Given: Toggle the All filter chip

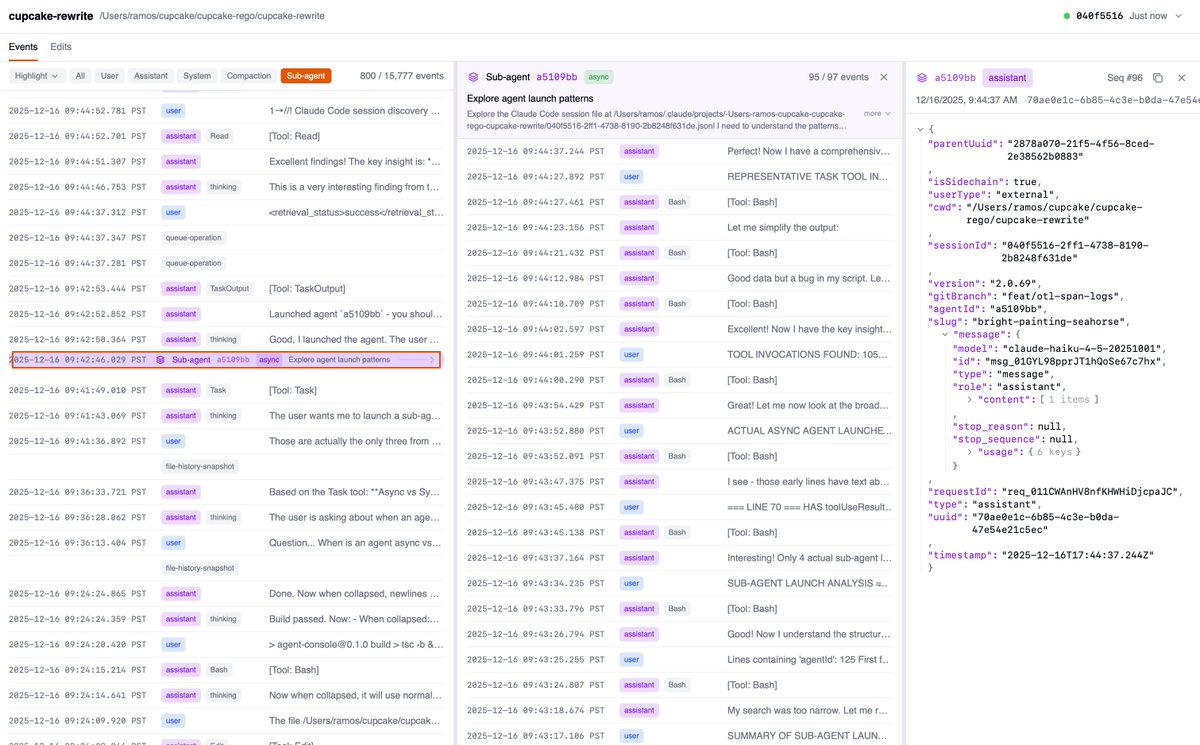Looking at the screenshot, I should pos(80,76).
